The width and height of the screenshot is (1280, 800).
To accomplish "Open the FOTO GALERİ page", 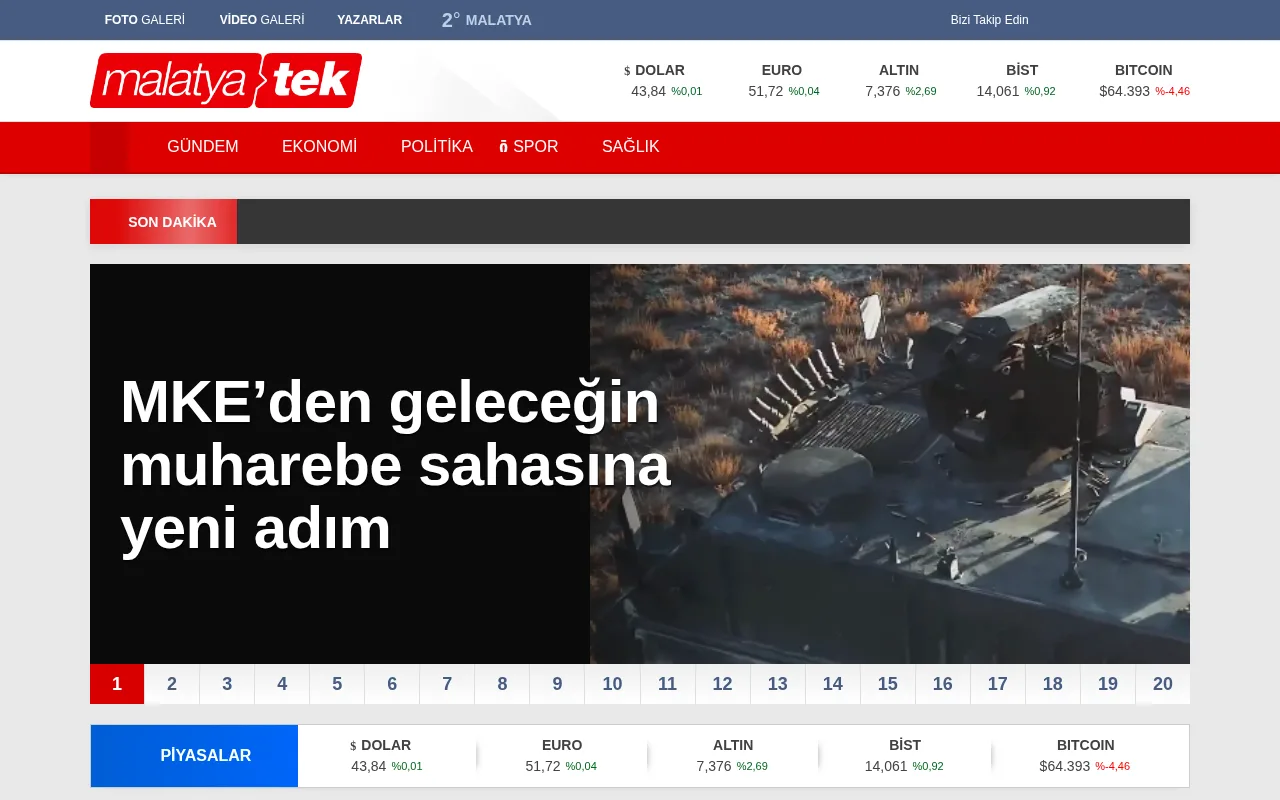I will click(x=144, y=19).
